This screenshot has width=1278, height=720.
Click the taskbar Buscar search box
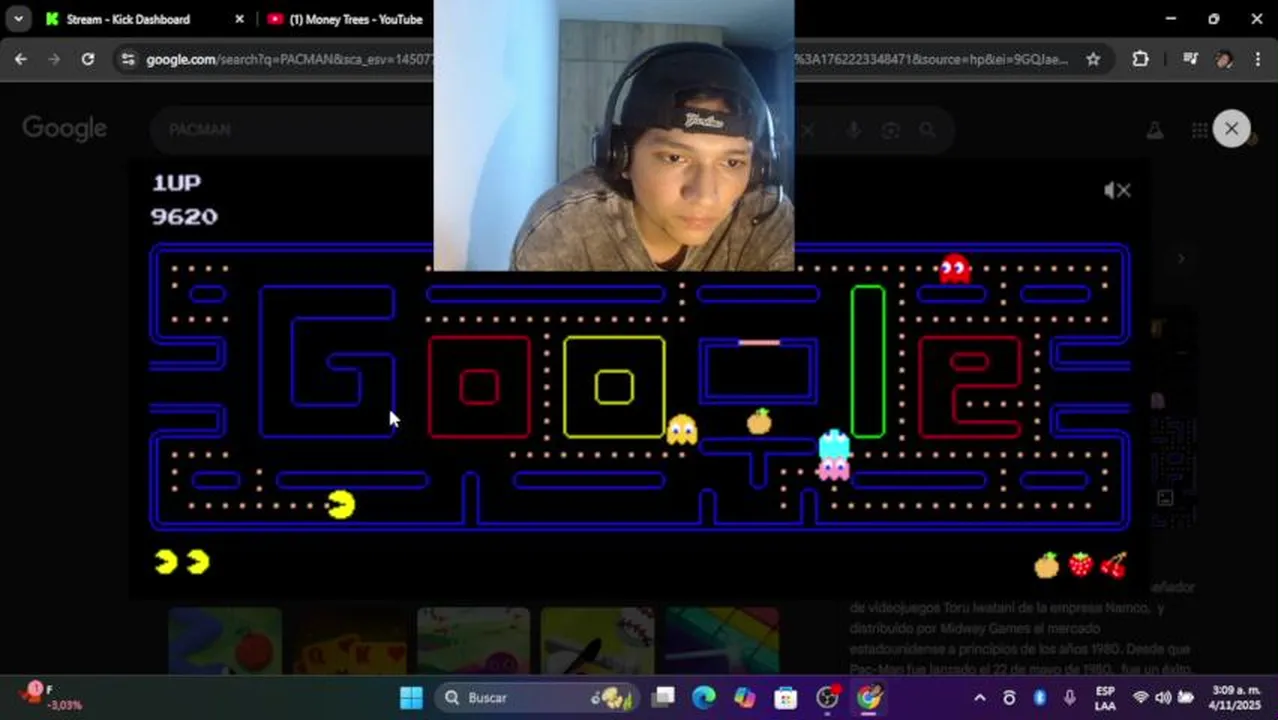(x=535, y=697)
